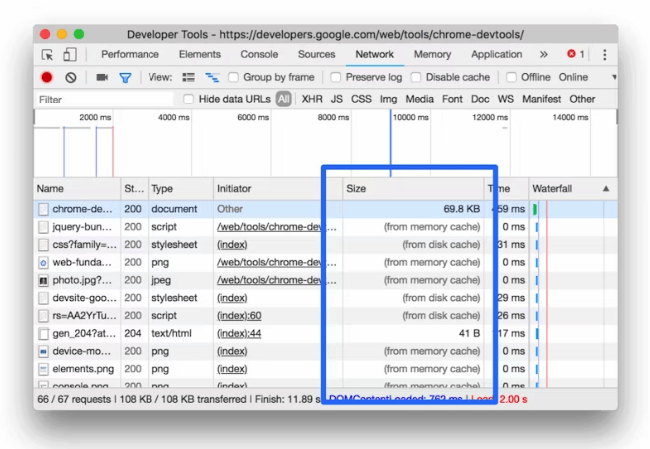
Task: Click the photo.jpg thumbnail icon
Action: pyautogui.click(x=43, y=280)
